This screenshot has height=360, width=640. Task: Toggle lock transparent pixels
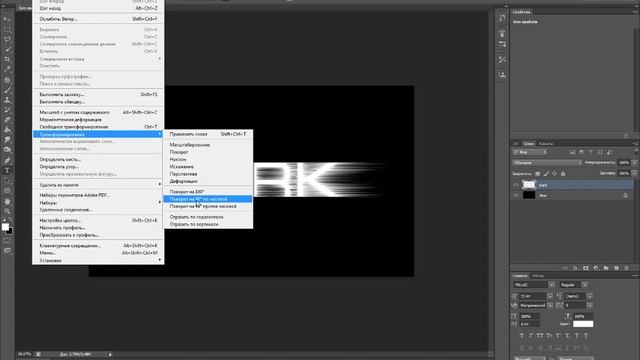(x=538, y=173)
